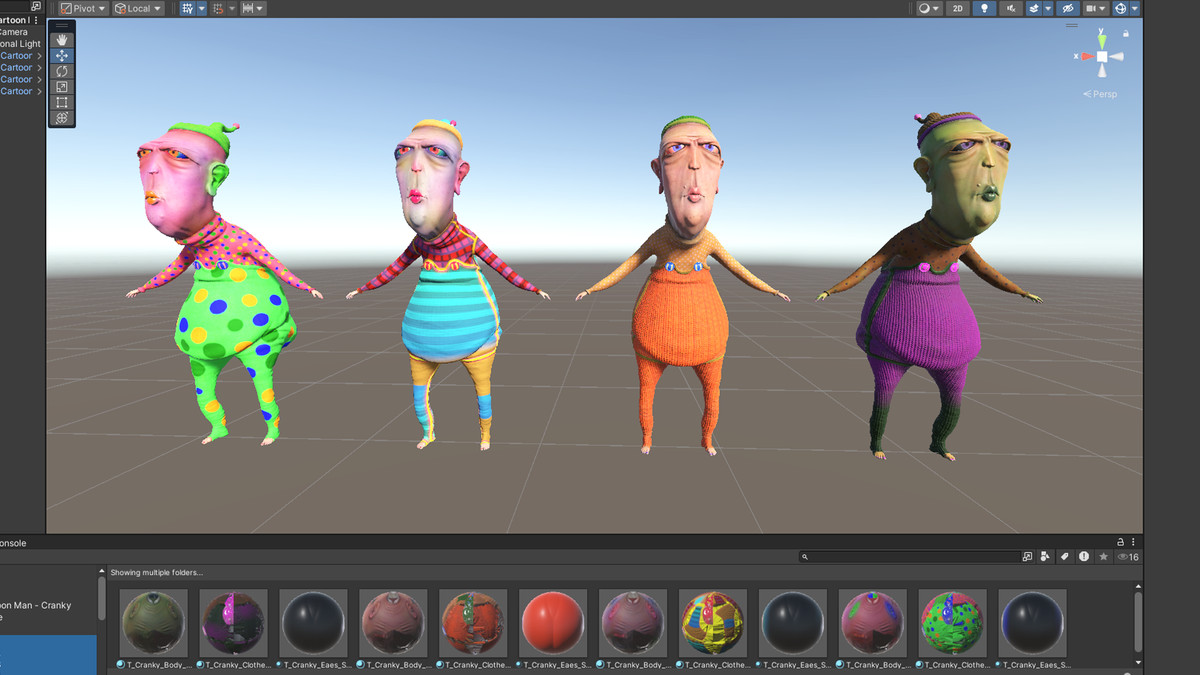Switch projection via the Persp label
Image resolution: width=1200 pixels, height=675 pixels.
[x=1100, y=94]
